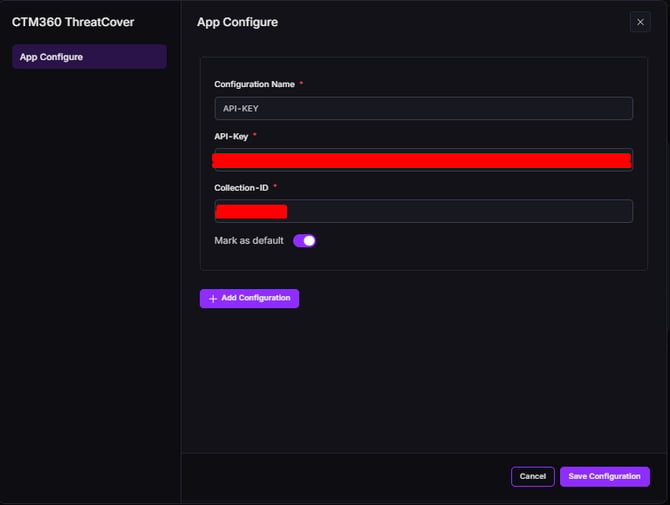Click the App Configure heading text
This screenshot has height=505, width=670.
(238, 22)
